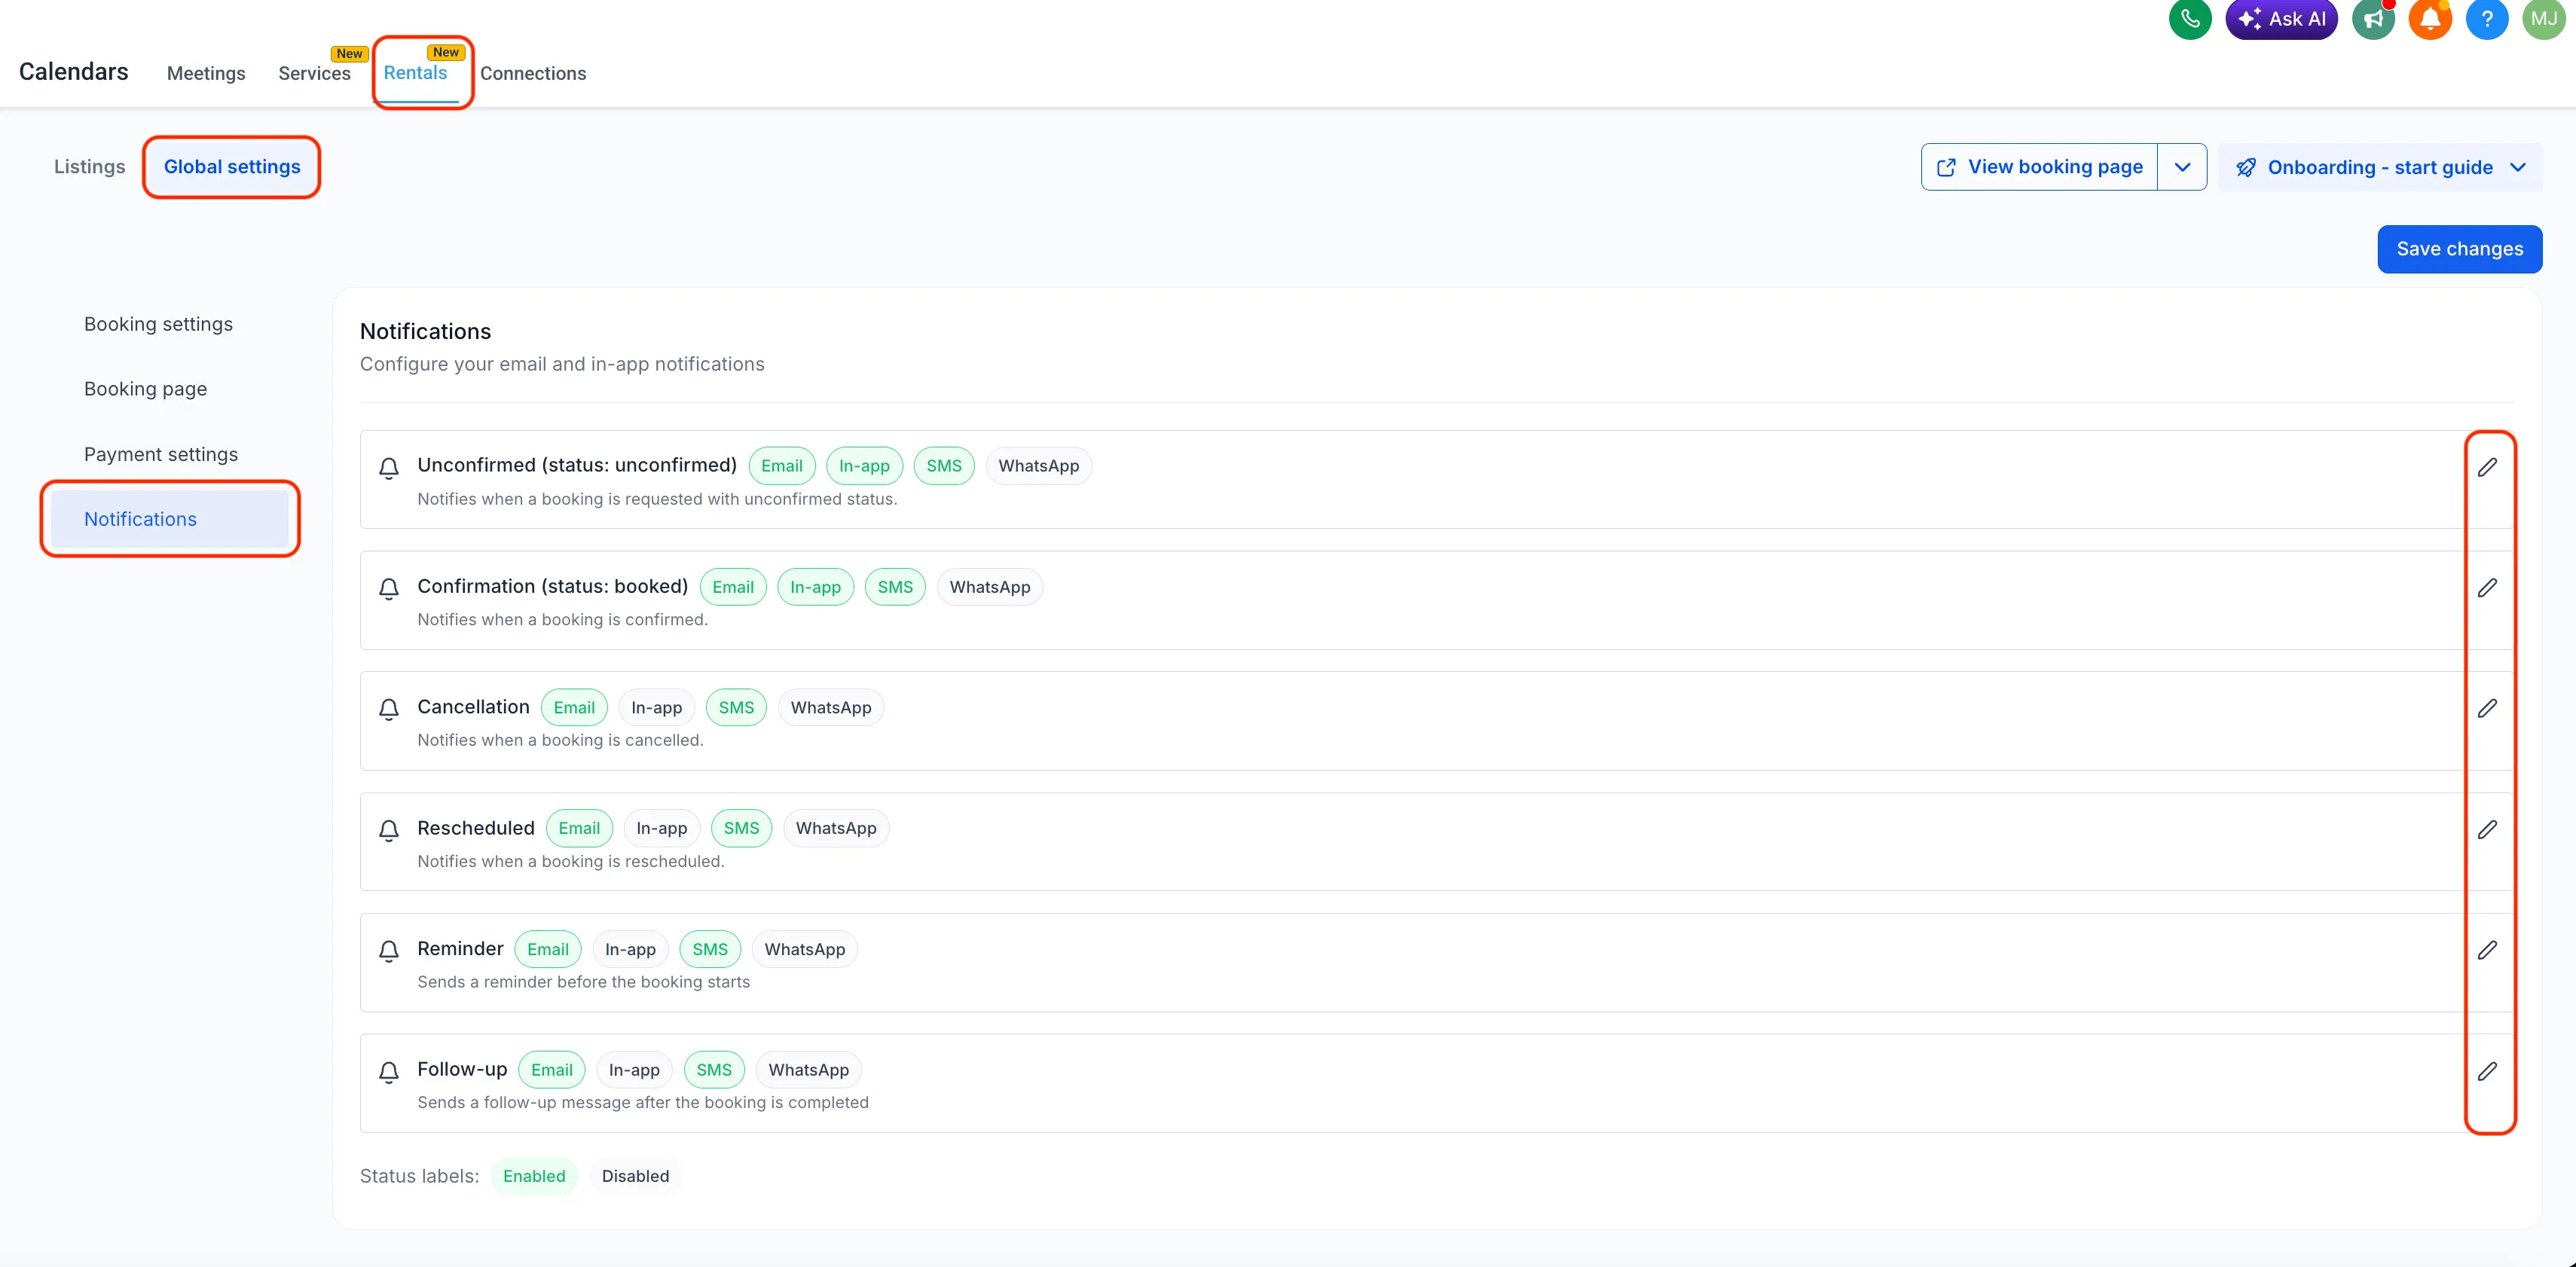Switch to the Listings sub-tab
This screenshot has height=1267, width=2576.
[89, 167]
